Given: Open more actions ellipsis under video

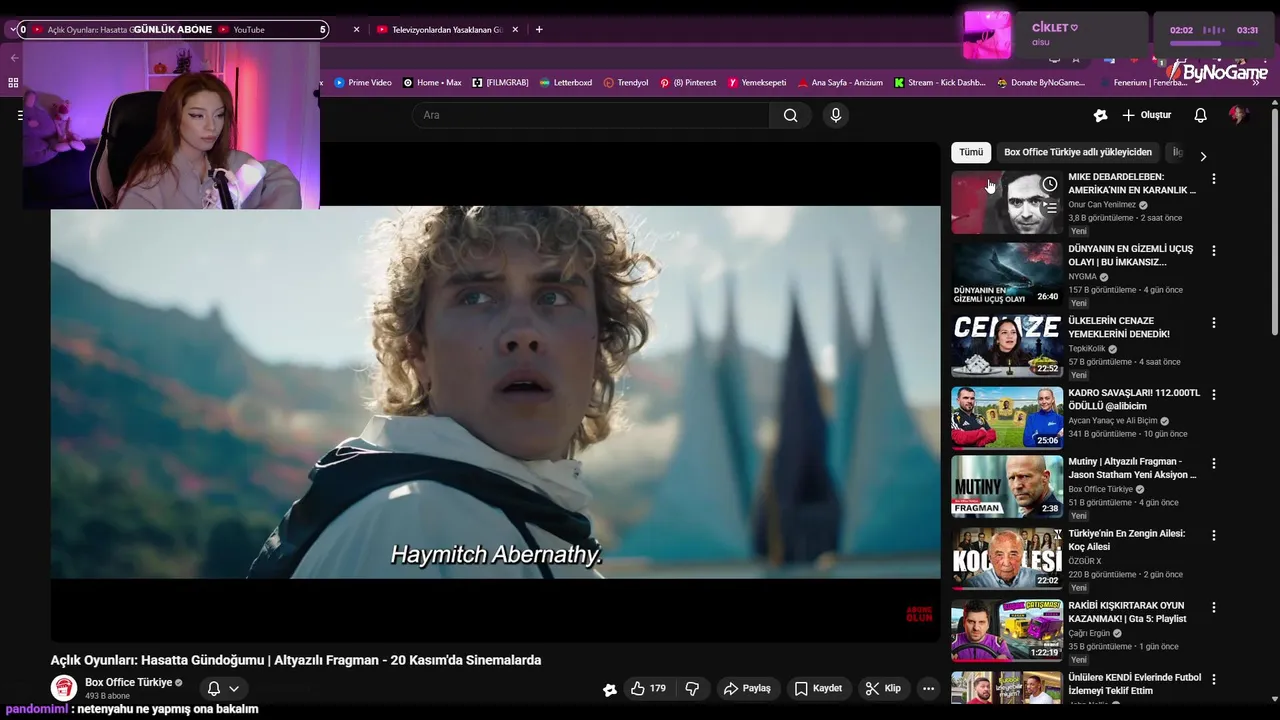Looking at the screenshot, I should pyautogui.click(x=928, y=688).
